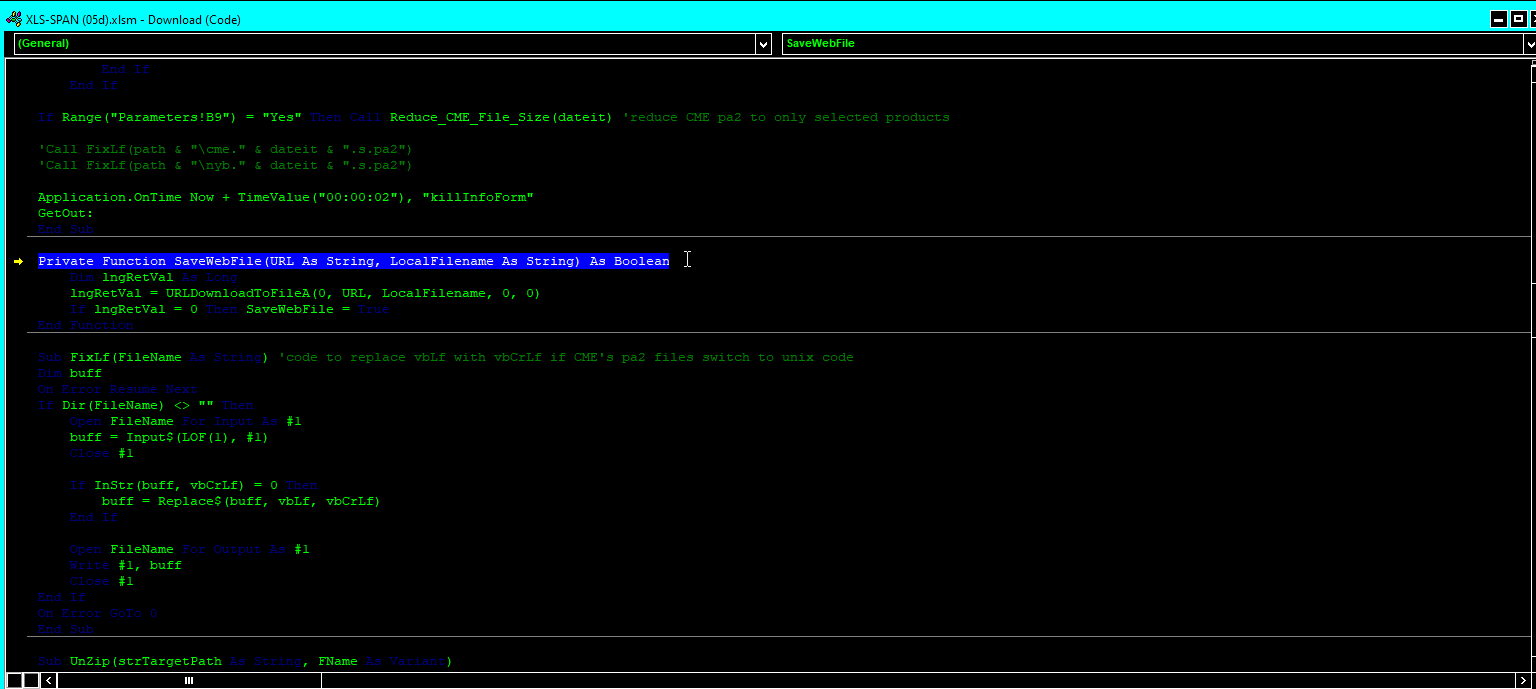1536x689 pixels.
Task: Click the 'If Dir(FileName) <> "" Then' line
Action: coord(146,405)
